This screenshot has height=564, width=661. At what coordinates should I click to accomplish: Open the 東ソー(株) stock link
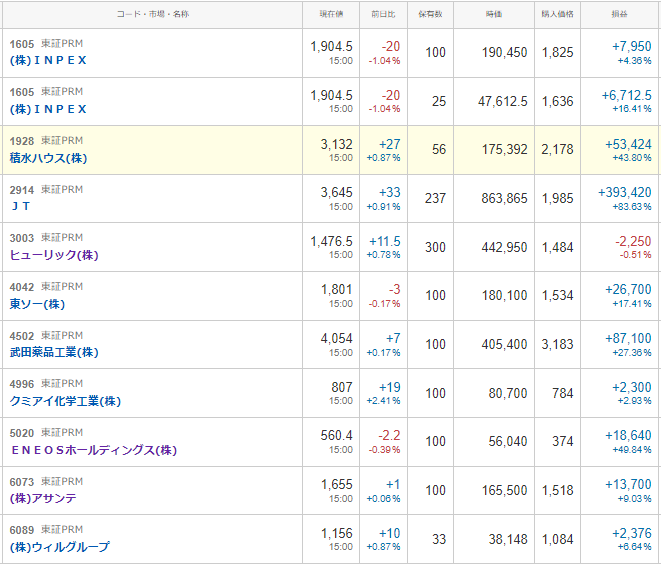coord(38,304)
